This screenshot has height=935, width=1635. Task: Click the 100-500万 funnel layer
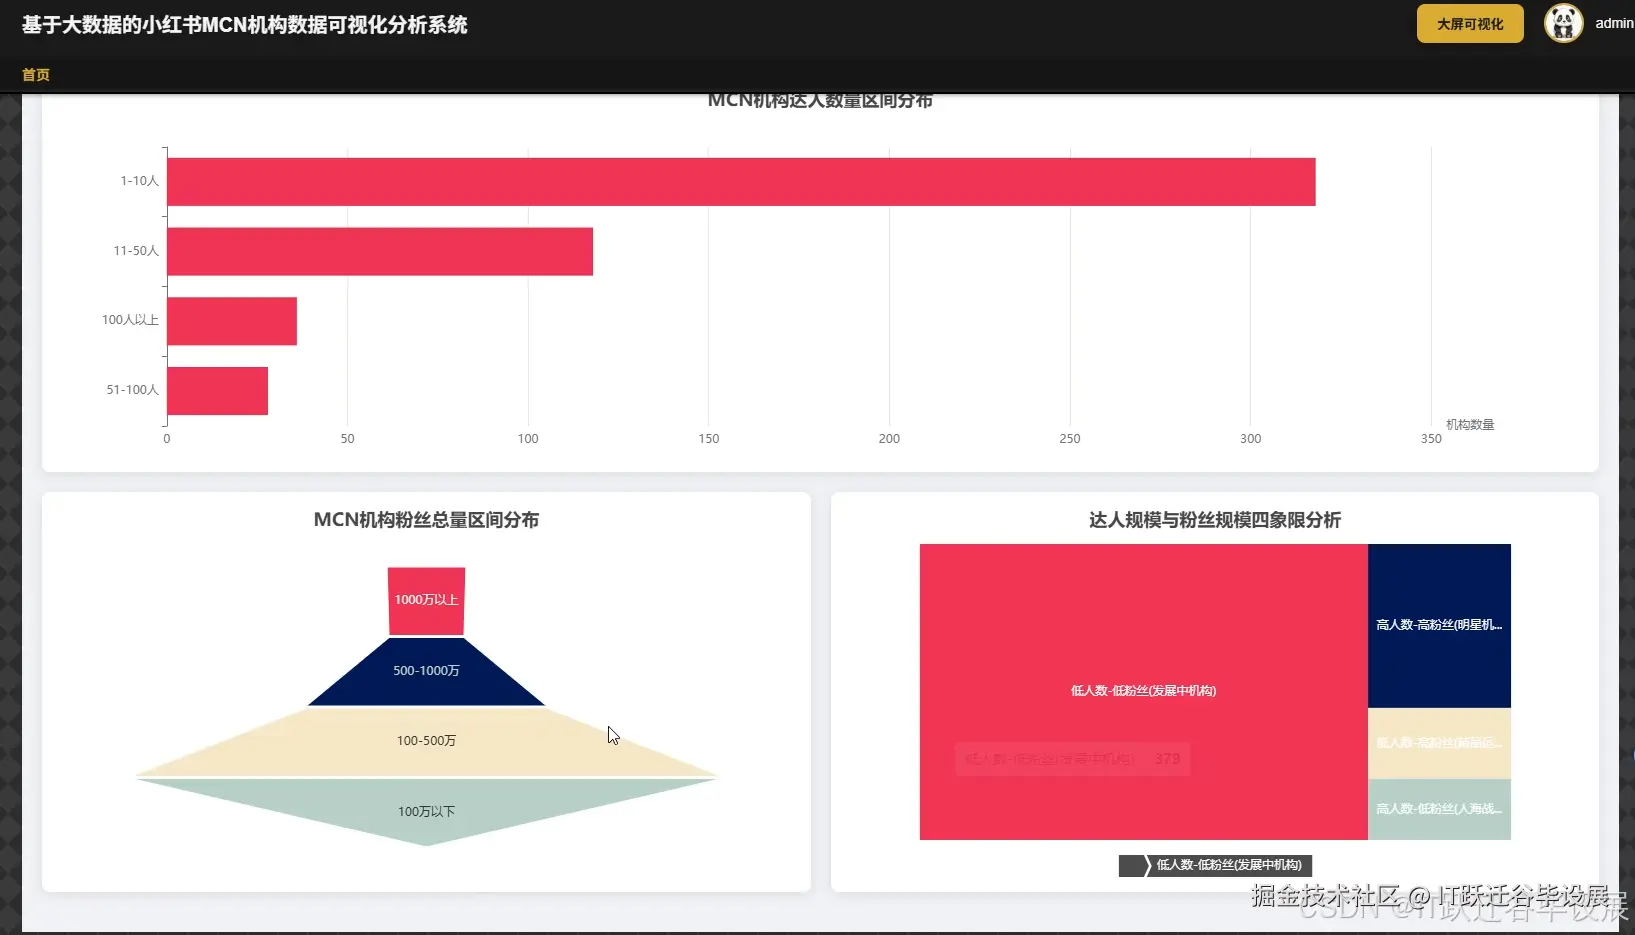[425, 740]
